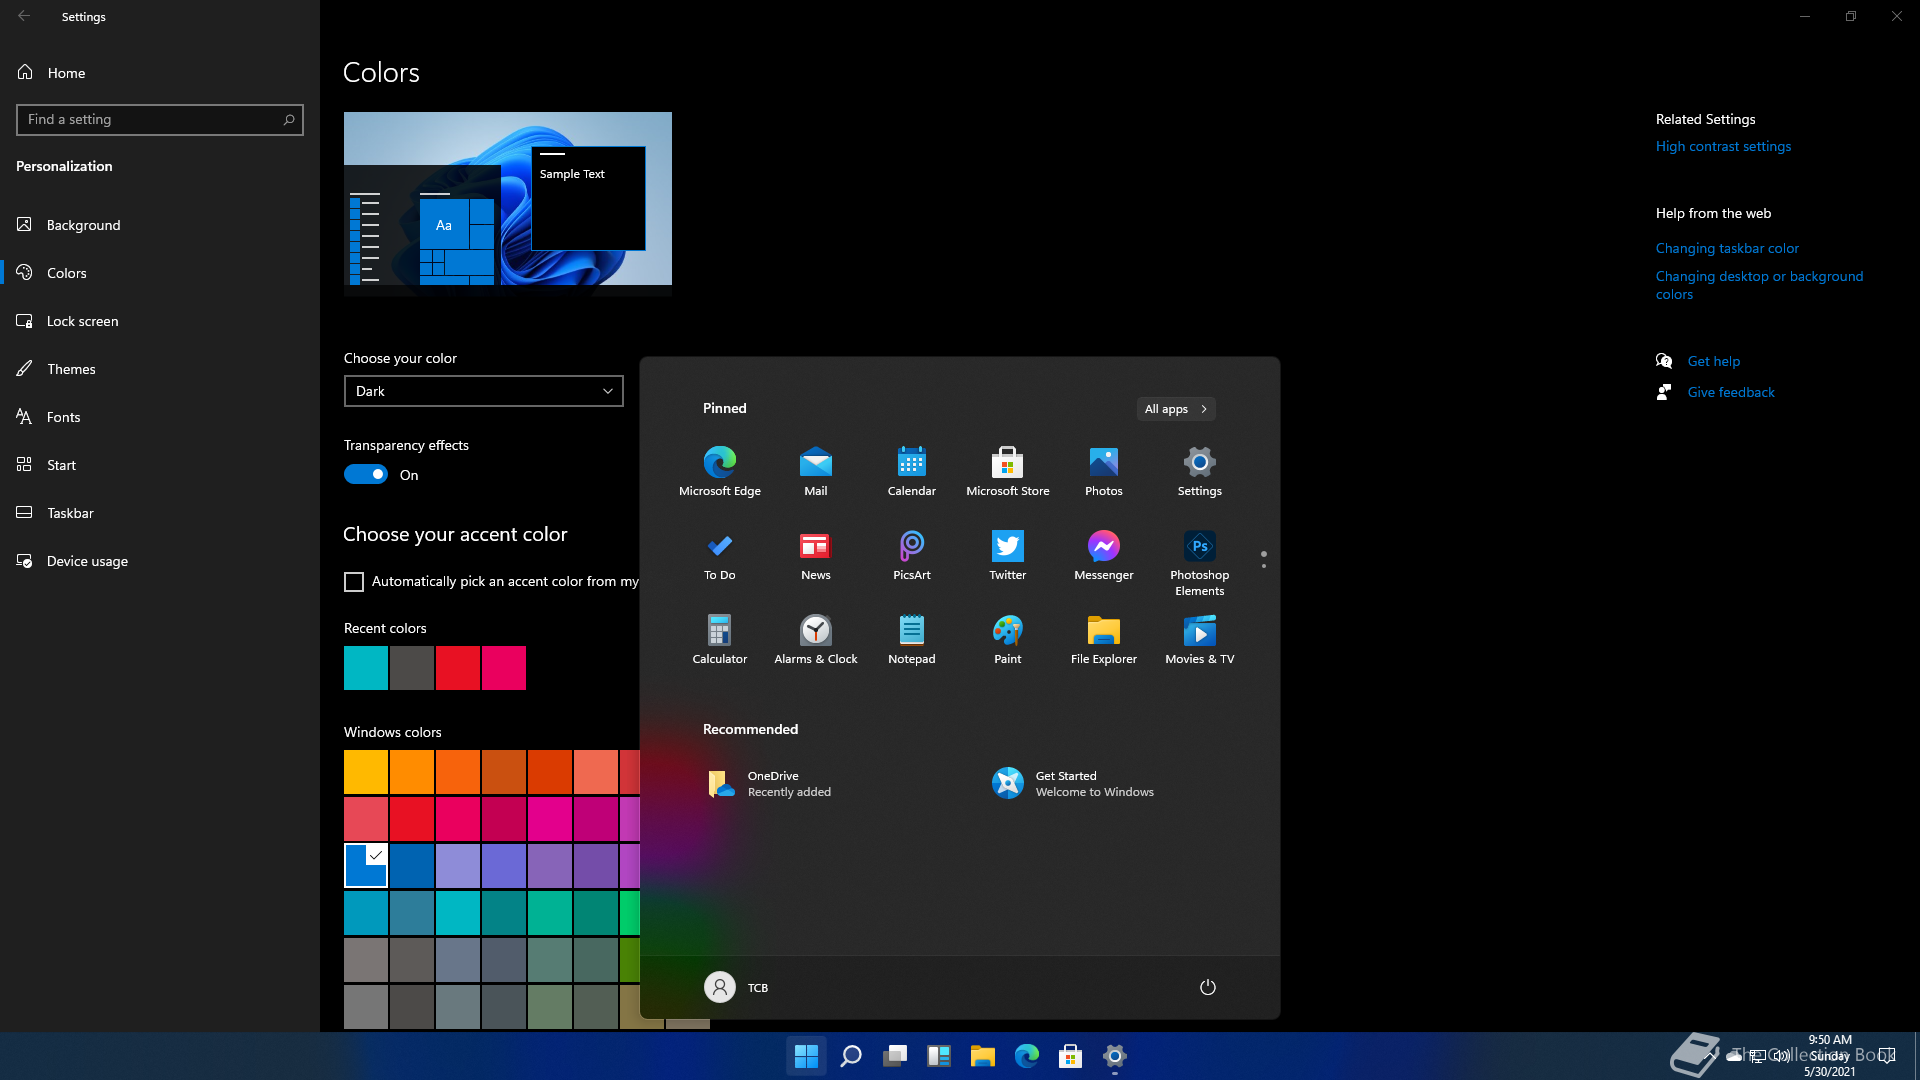
Task: Open the Messenger app
Action: (x=1104, y=555)
